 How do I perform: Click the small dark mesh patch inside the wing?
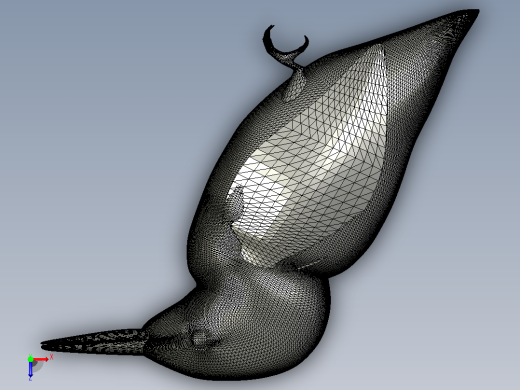click(237, 198)
